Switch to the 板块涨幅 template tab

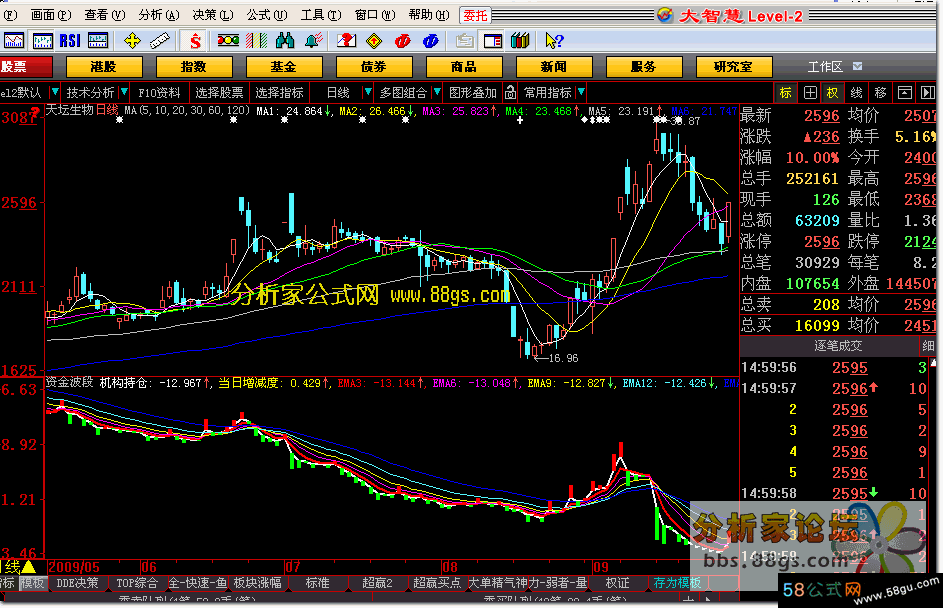click(258, 583)
